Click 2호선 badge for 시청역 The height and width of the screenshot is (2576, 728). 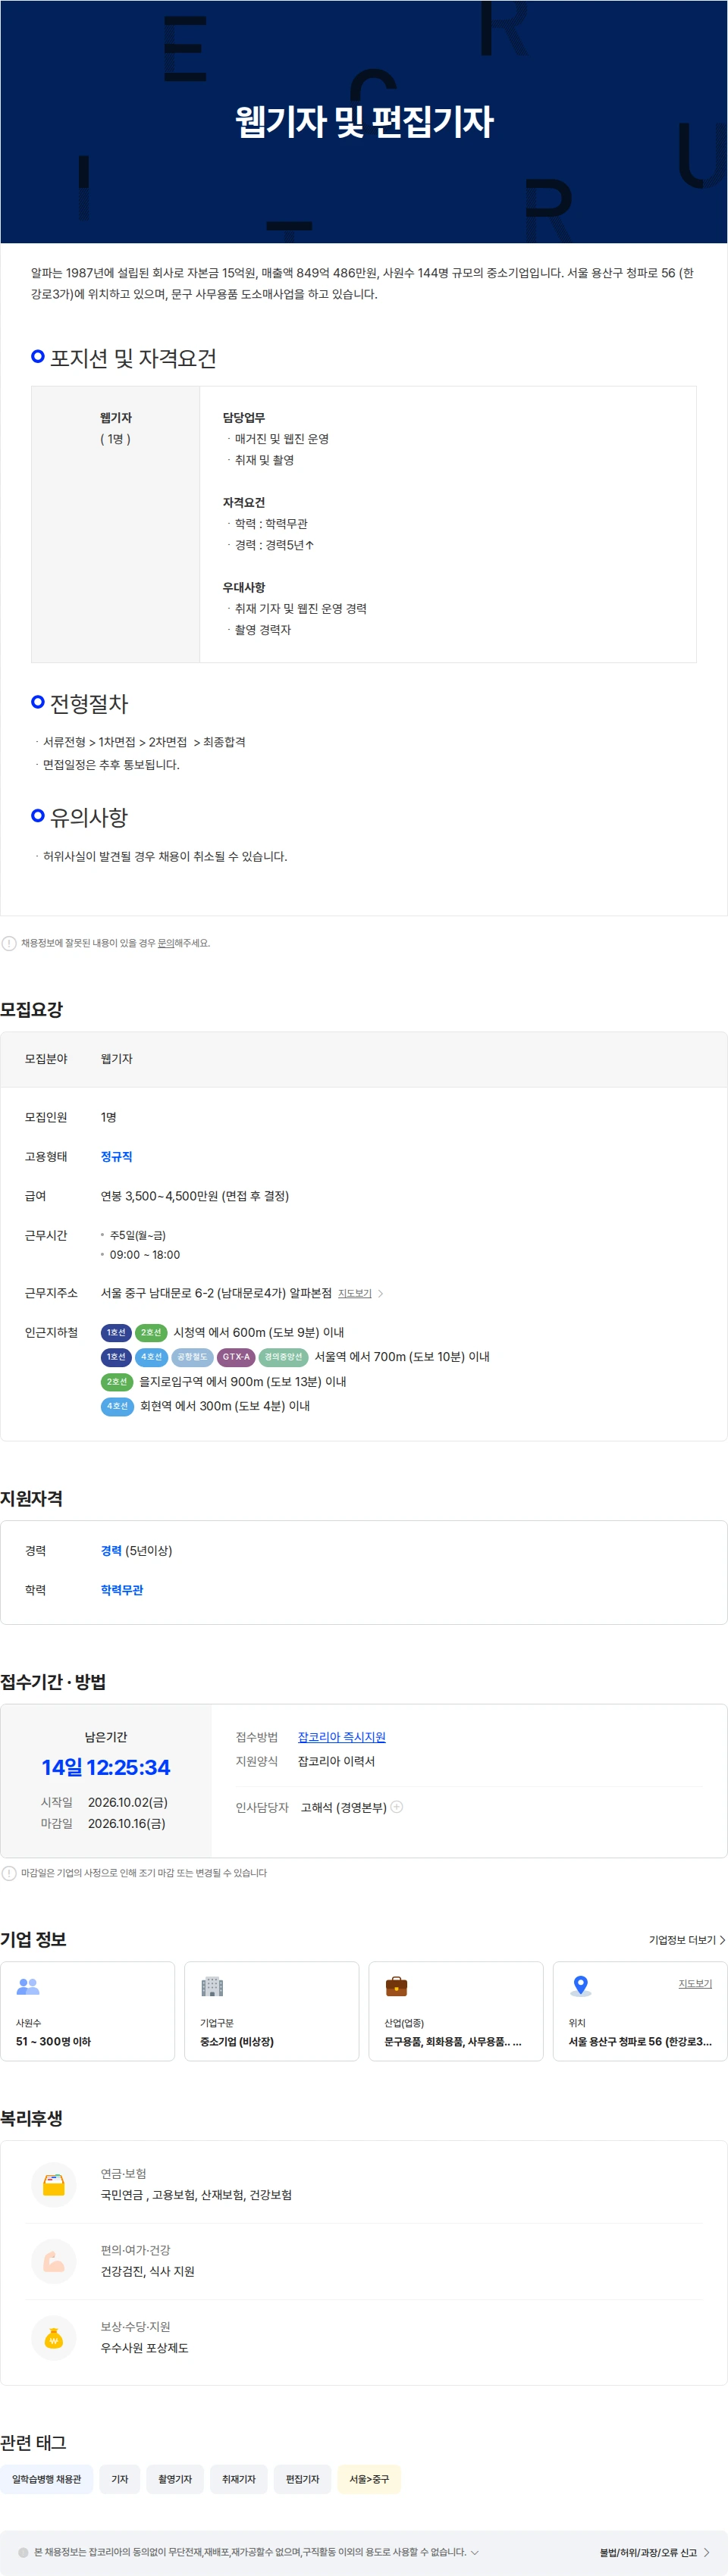point(151,1332)
